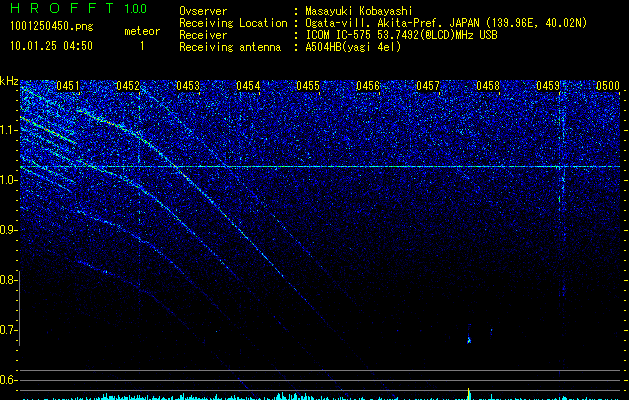Click the Ovserver label
The height and width of the screenshot is (400, 629).
[x=203, y=11]
